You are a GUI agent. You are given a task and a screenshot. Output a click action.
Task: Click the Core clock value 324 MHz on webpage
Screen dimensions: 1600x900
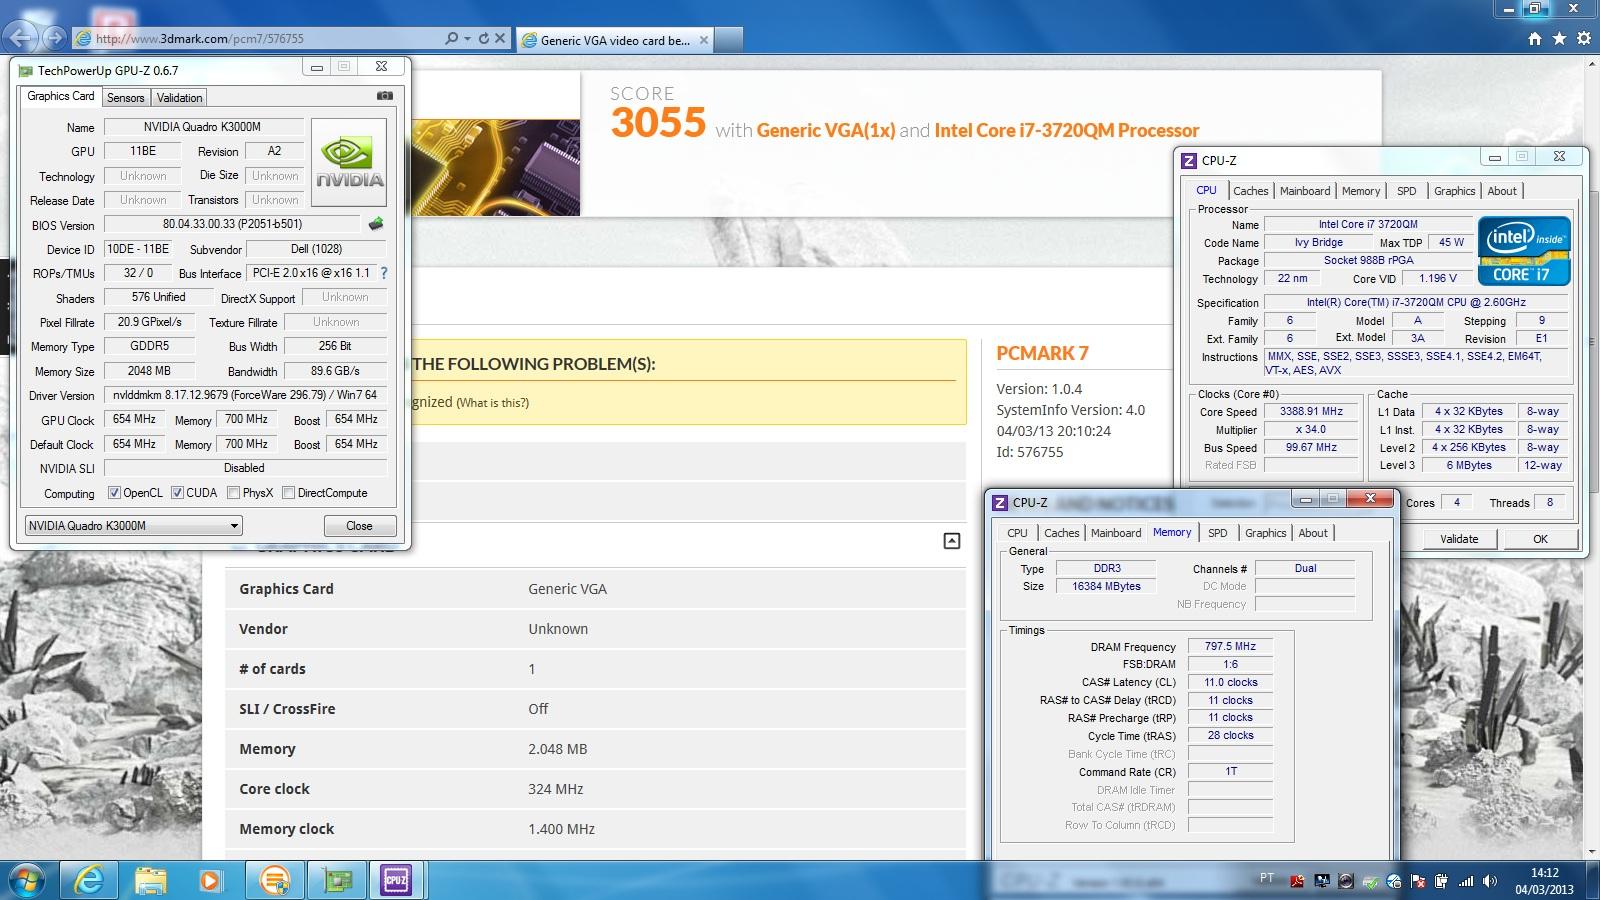555,789
